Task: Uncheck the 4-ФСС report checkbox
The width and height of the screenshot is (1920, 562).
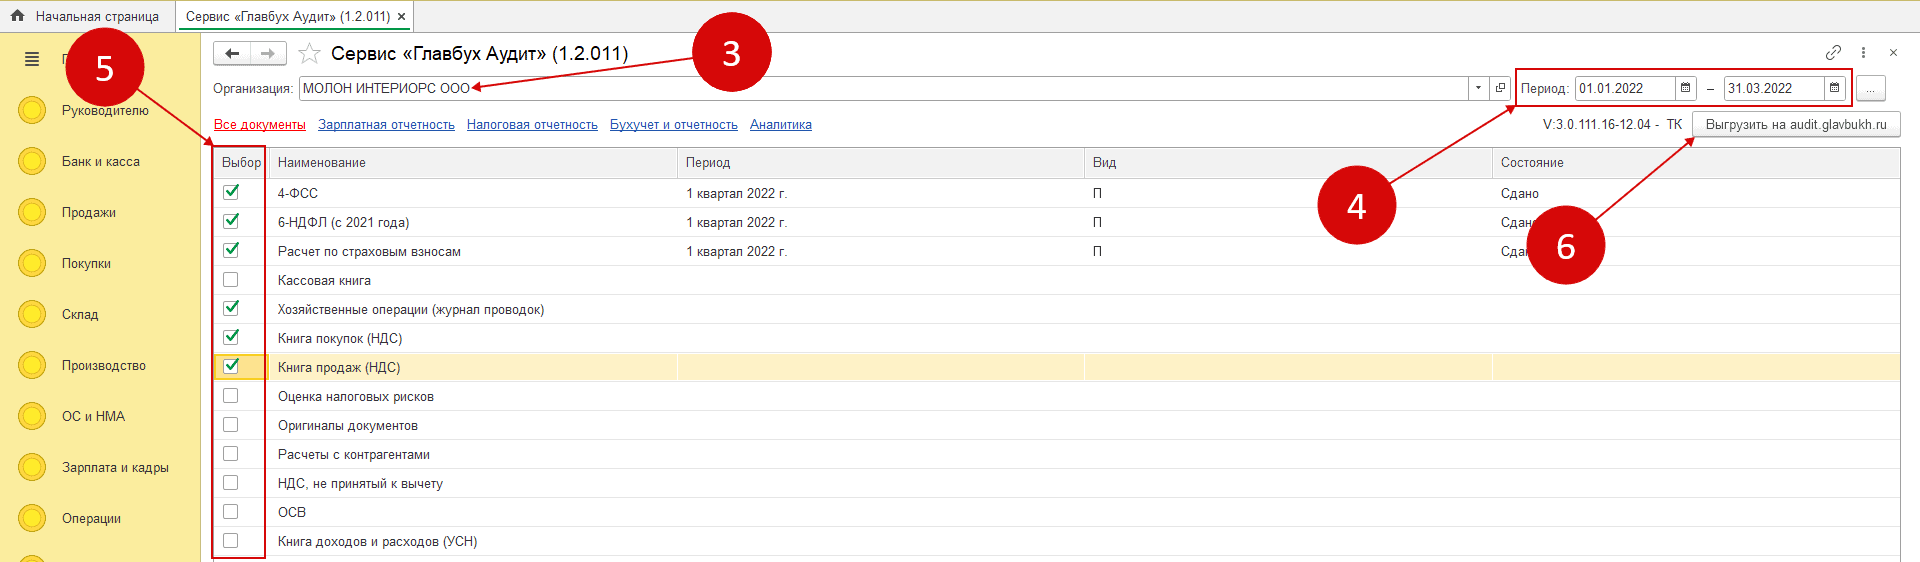Action: pyautogui.click(x=231, y=192)
